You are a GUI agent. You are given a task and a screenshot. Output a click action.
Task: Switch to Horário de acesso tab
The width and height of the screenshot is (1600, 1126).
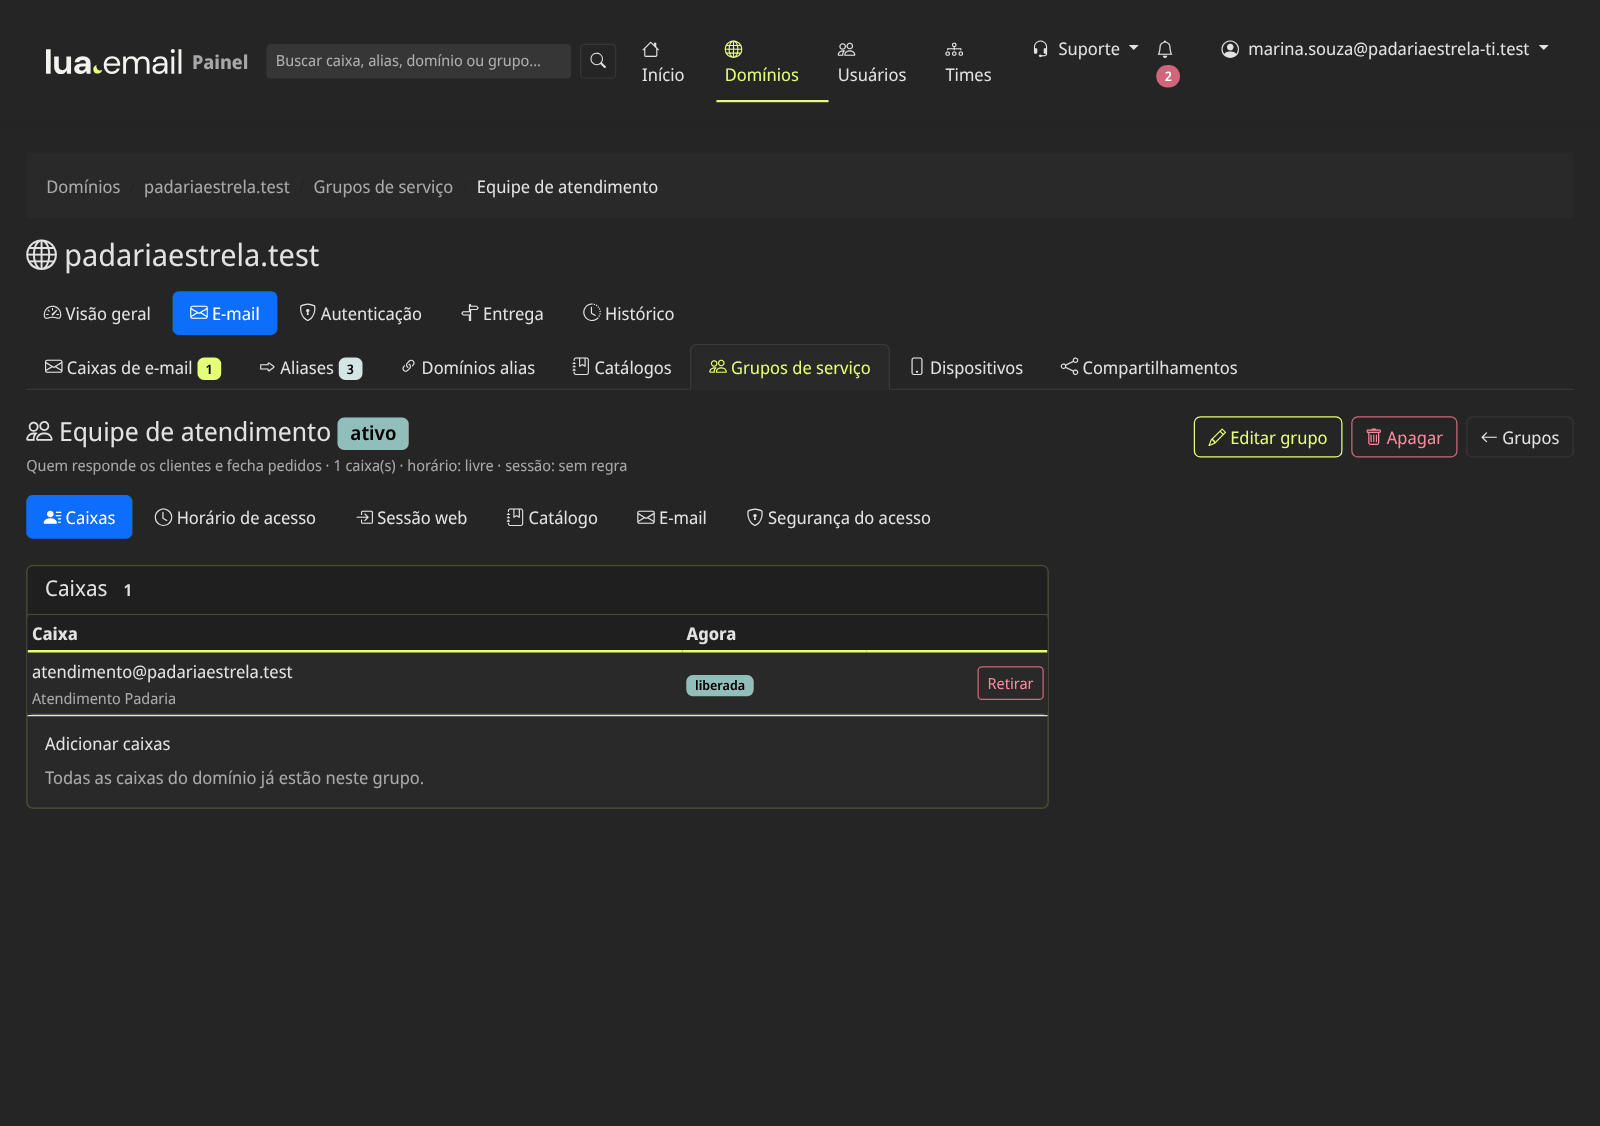[x=235, y=518]
